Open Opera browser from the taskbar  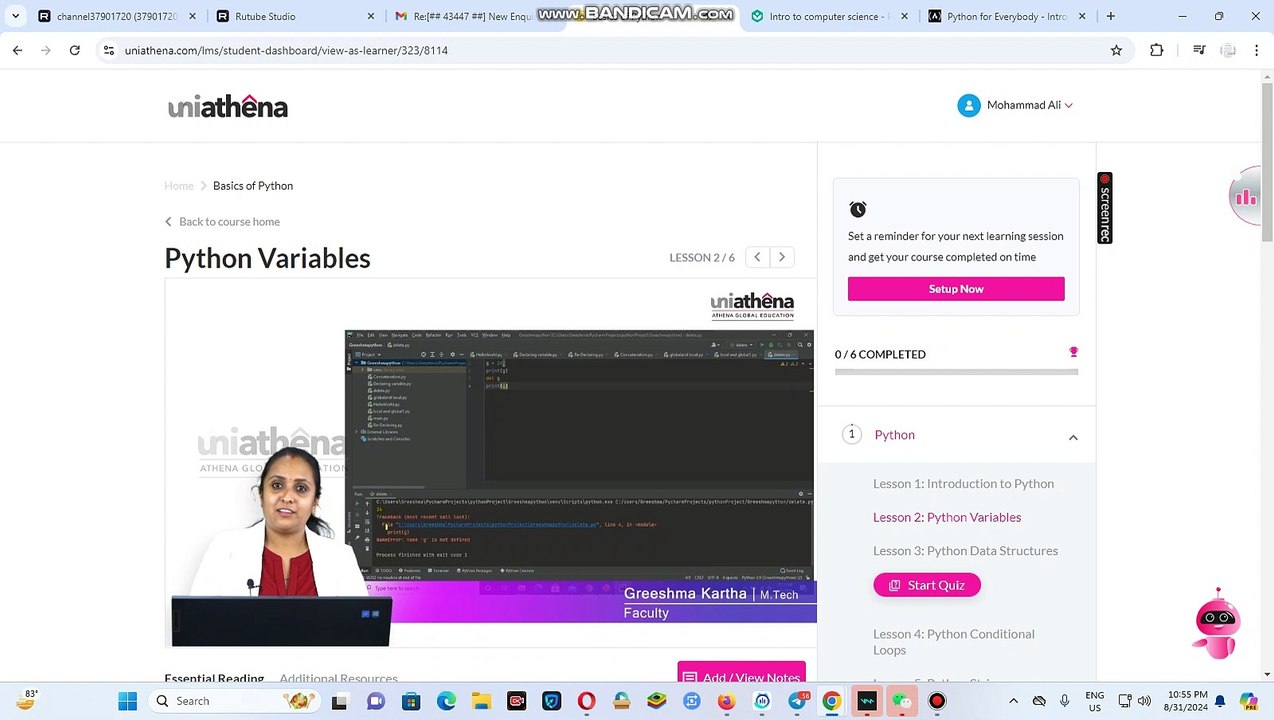tap(586, 701)
